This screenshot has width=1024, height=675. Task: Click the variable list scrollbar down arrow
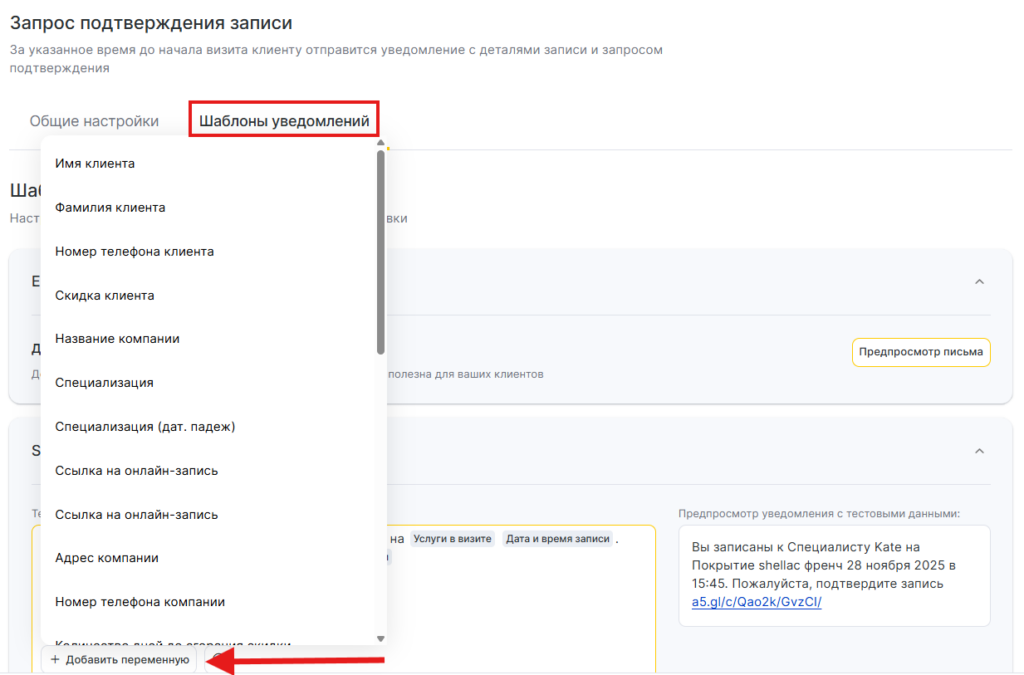click(381, 638)
